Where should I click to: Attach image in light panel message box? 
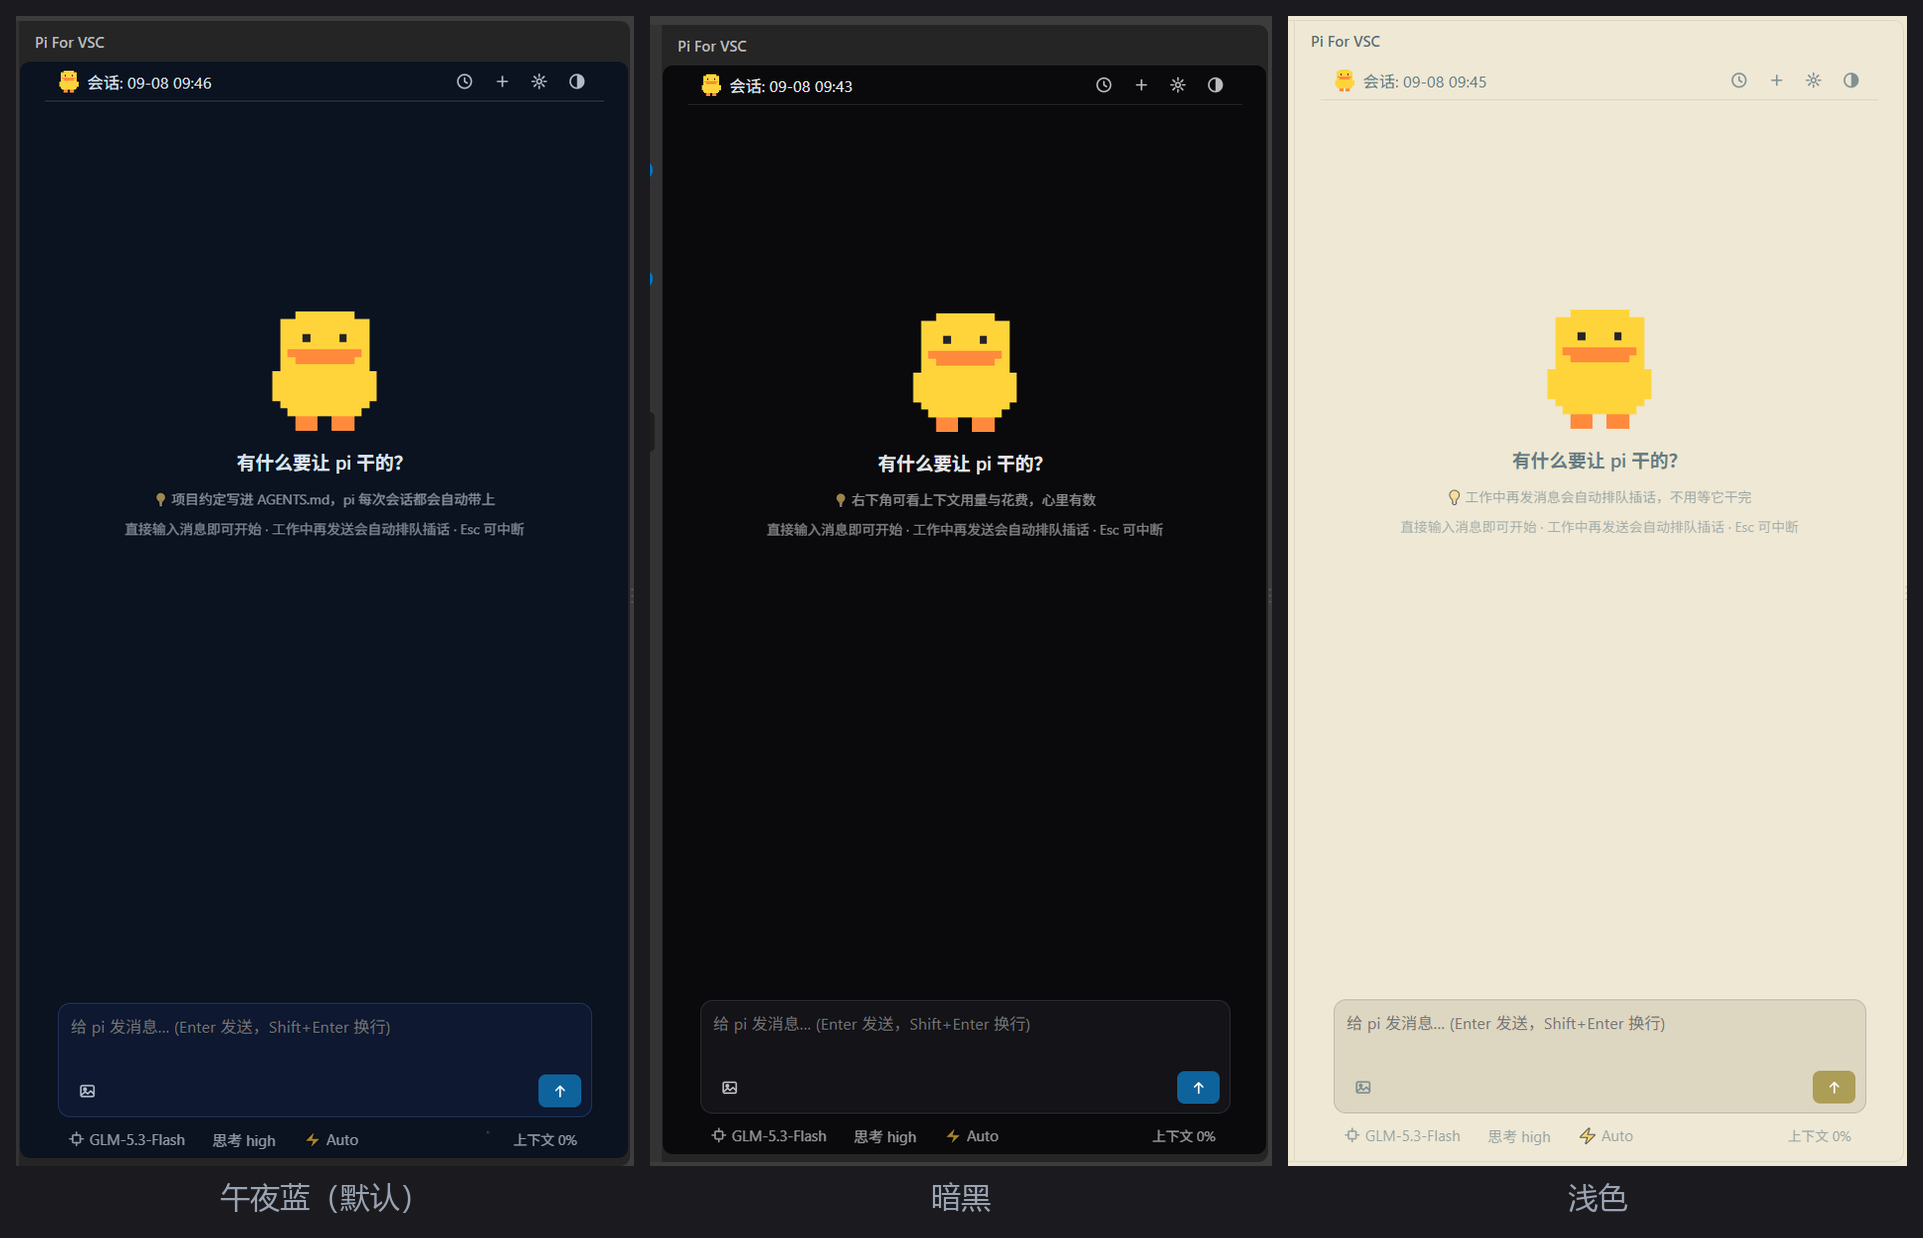(1363, 1087)
